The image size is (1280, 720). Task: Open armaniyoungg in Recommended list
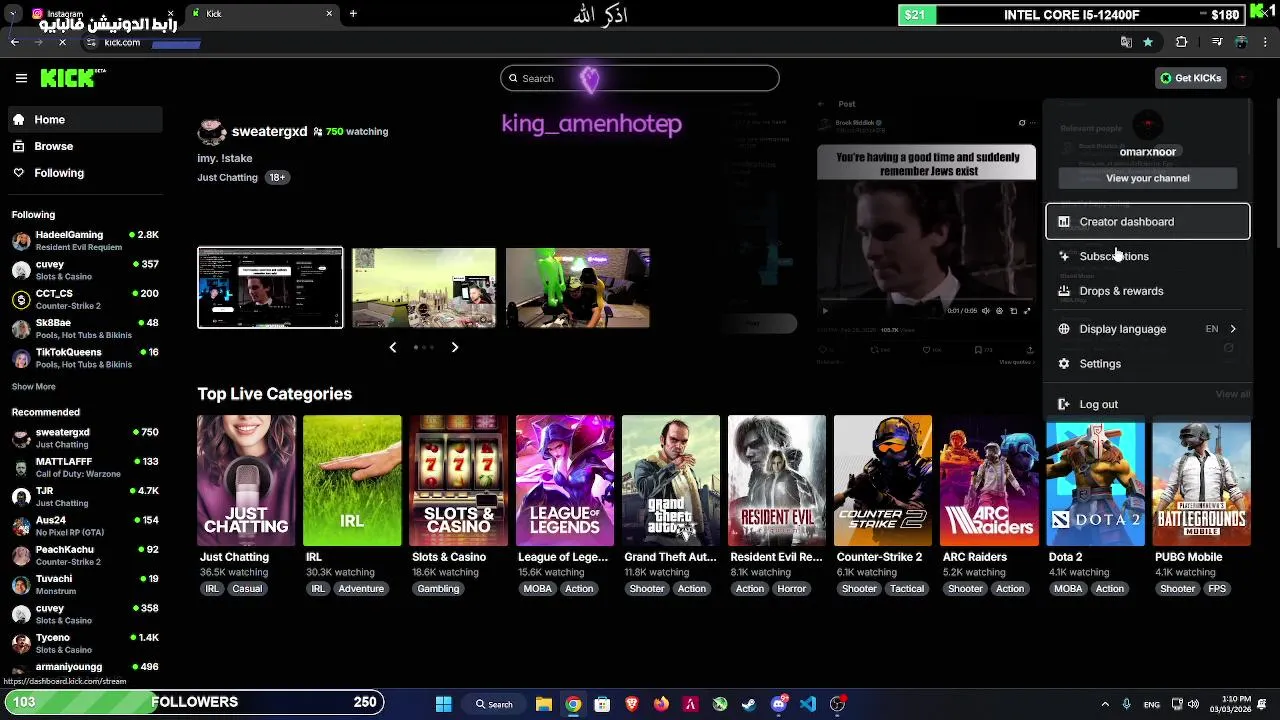point(85,668)
